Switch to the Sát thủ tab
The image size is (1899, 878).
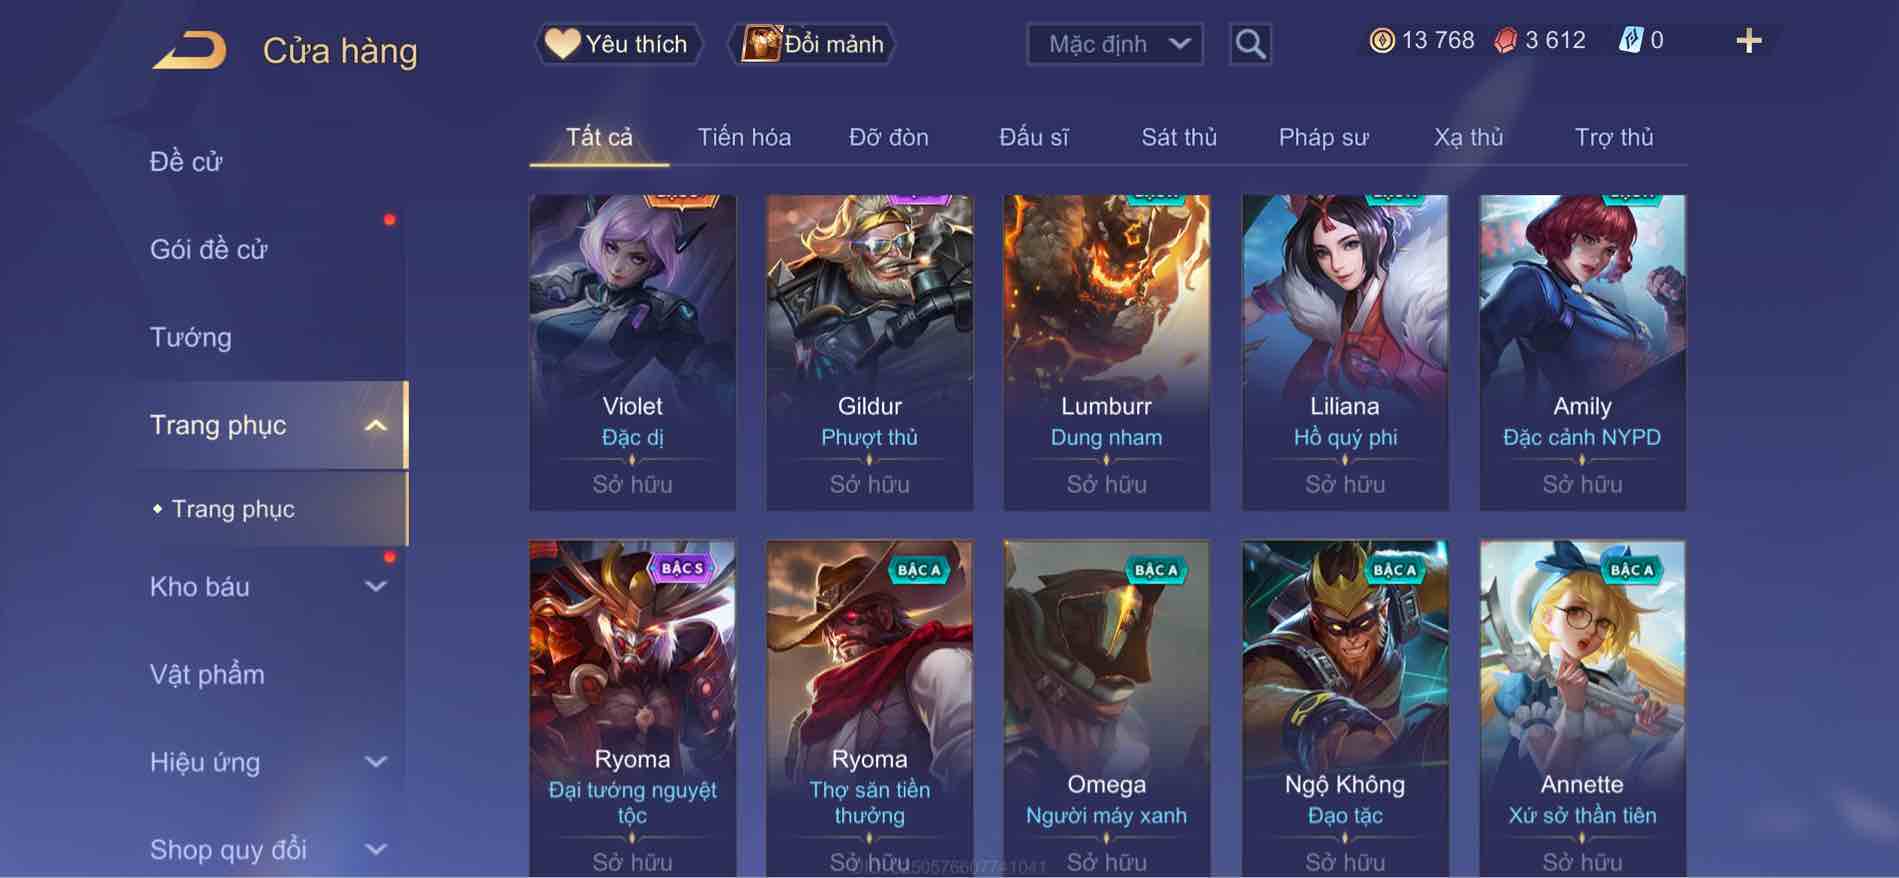[x=1179, y=137]
